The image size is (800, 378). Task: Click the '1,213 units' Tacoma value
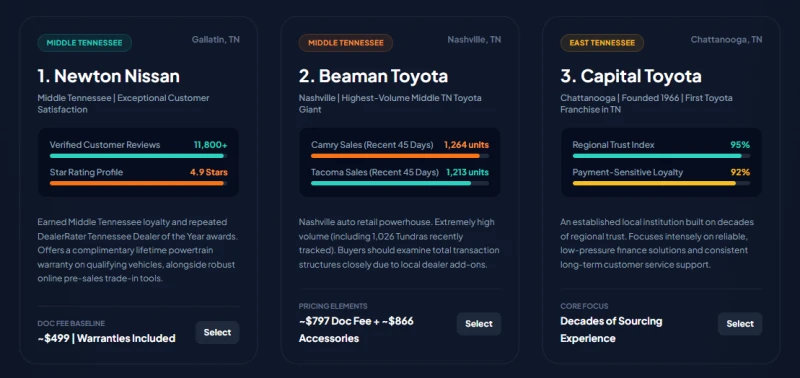point(467,172)
